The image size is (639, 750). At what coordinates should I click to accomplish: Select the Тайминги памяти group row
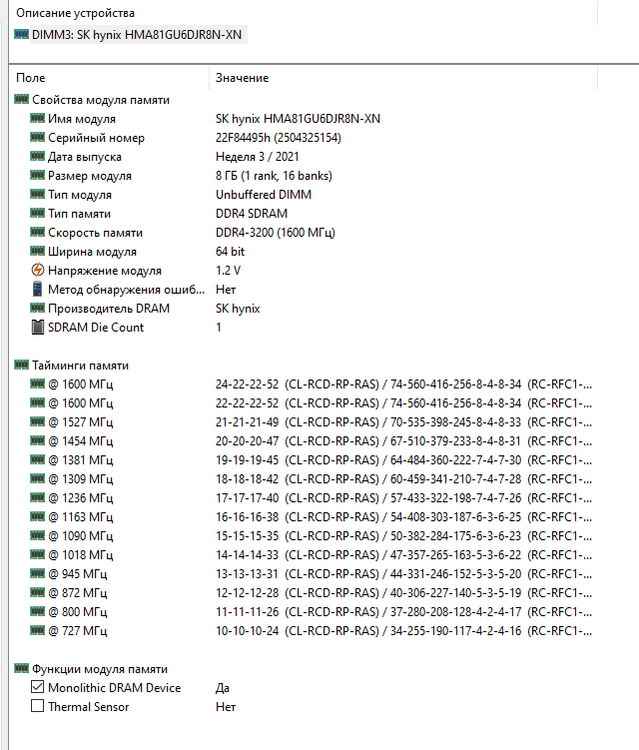80,365
